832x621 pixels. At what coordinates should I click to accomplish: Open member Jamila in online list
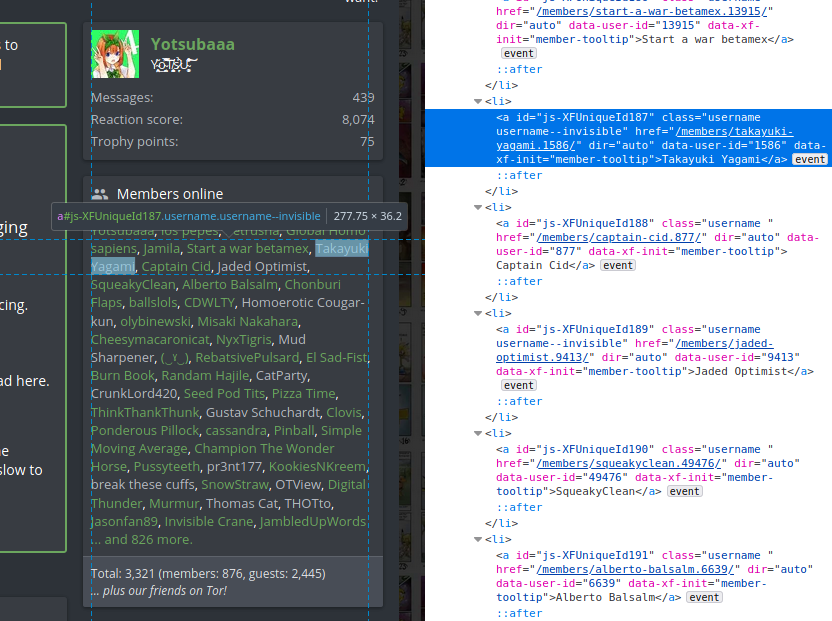(161, 249)
